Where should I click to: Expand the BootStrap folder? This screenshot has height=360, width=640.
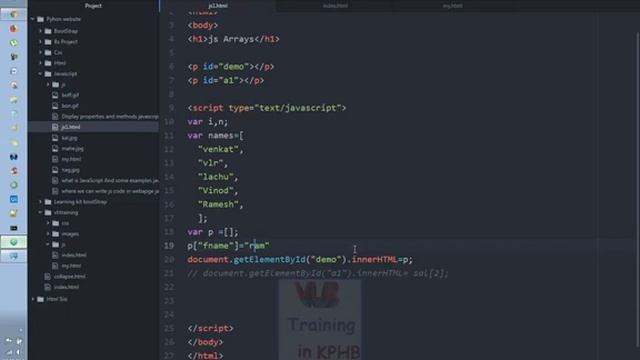(40, 31)
